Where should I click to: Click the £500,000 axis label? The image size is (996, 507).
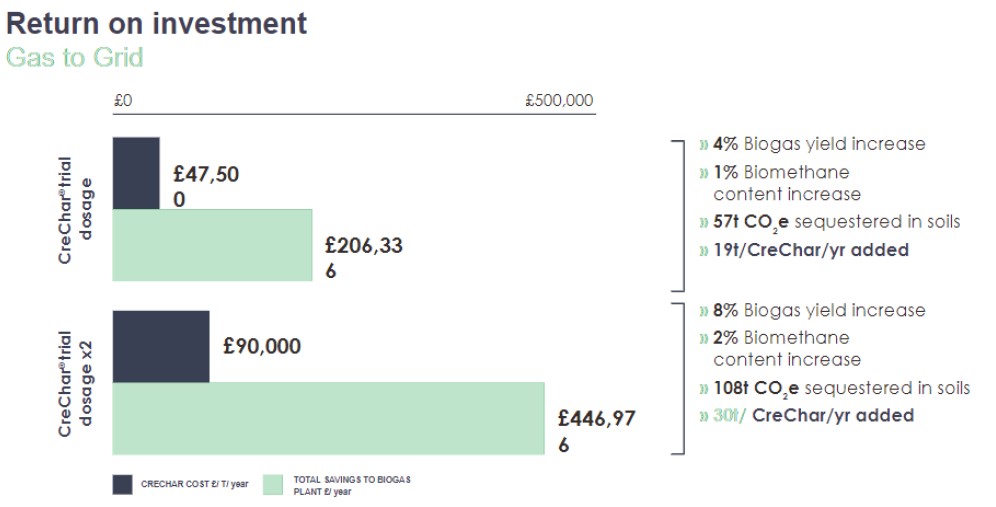559,100
